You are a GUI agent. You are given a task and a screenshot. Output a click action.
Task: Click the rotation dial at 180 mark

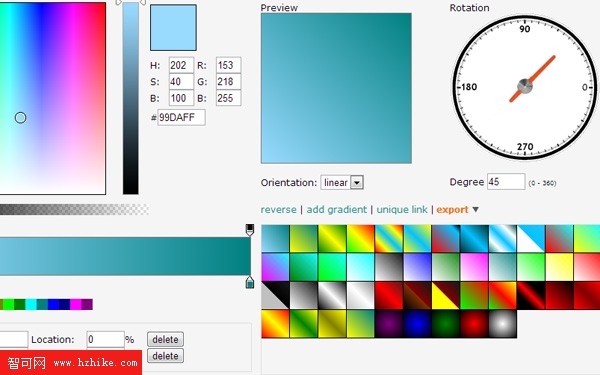pyautogui.click(x=469, y=87)
